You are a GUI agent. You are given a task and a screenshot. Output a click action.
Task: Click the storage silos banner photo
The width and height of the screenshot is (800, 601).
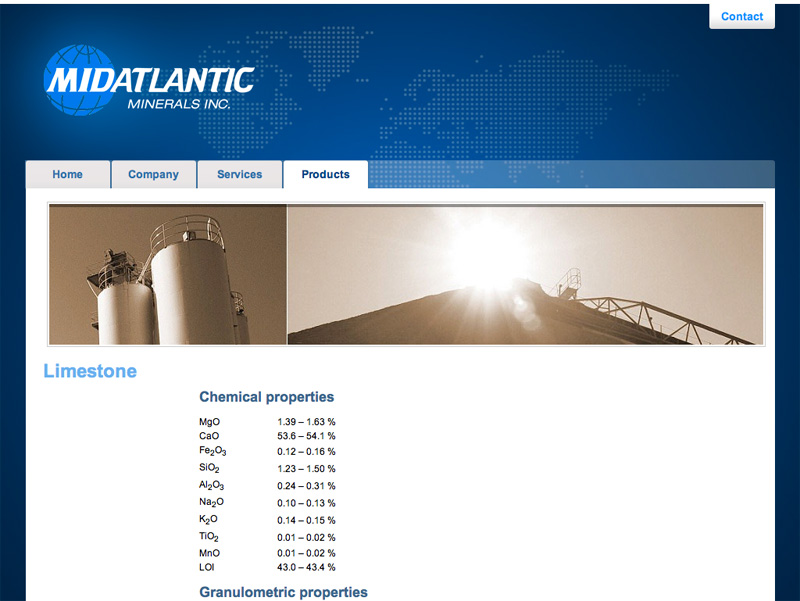click(168, 275)
